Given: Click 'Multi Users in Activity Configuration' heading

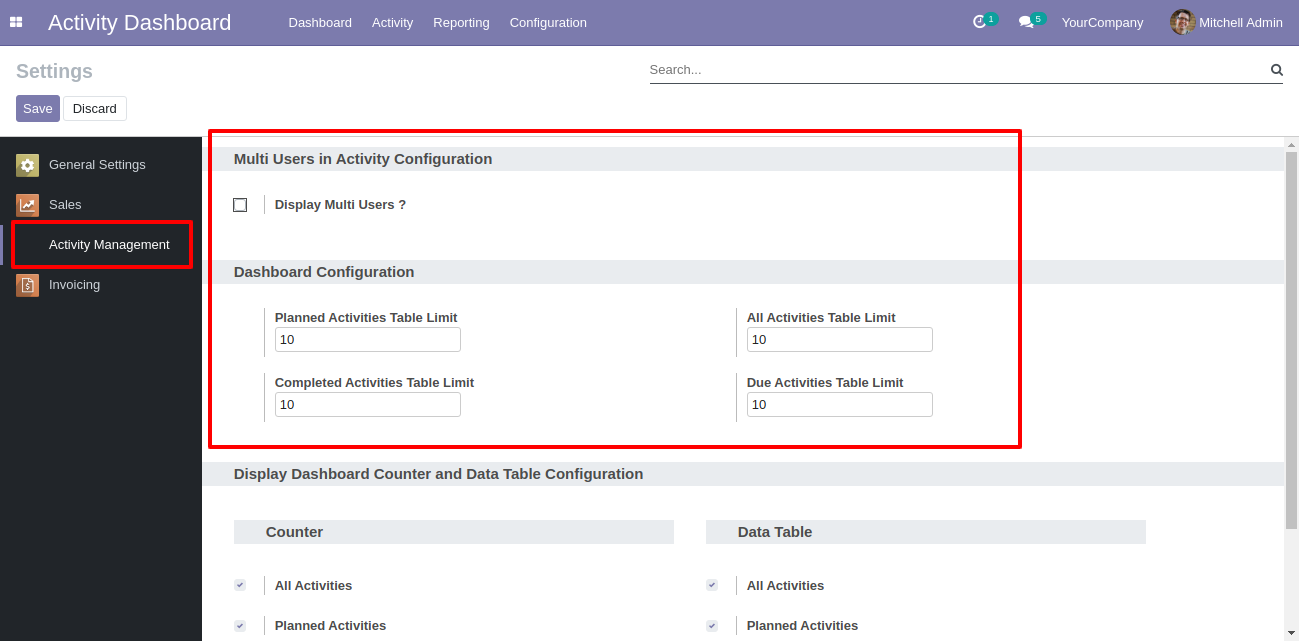Looking at the screenshot, I should (x=363, y=159).
